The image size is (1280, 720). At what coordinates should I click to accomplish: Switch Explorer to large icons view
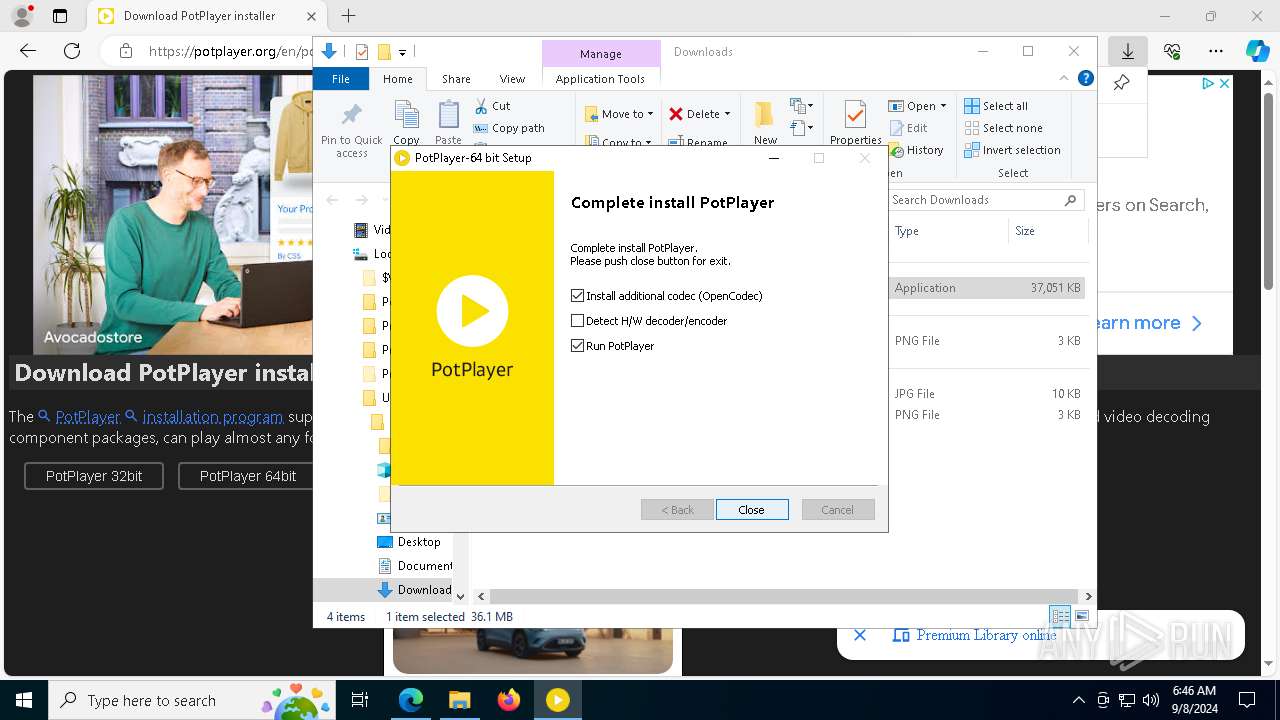(x=1081, y=617)
